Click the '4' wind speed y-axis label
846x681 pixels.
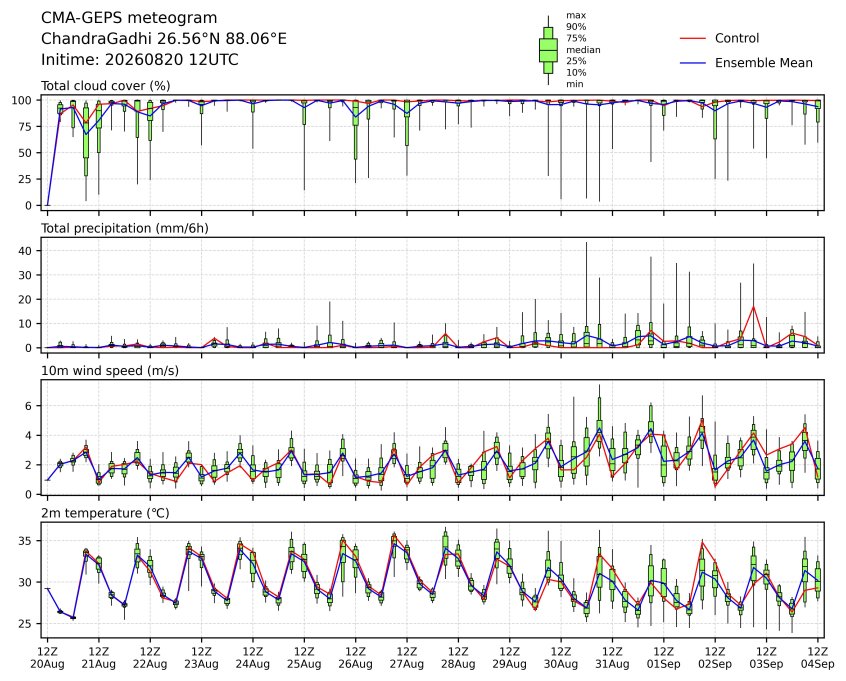(x=29, y=435)
